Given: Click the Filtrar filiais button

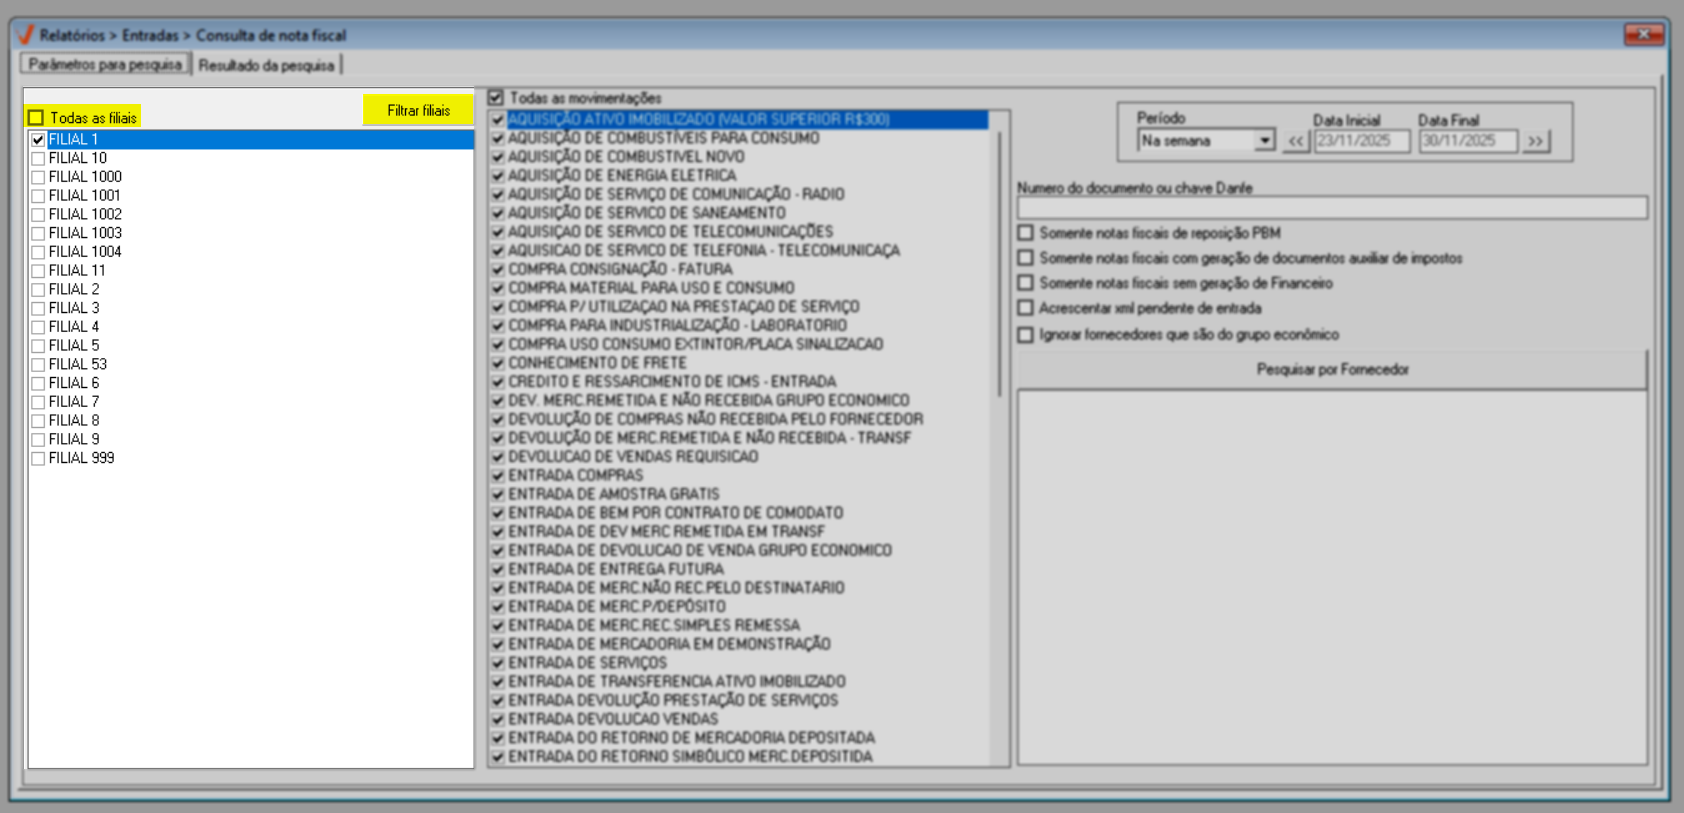Looking at the screenshot, I should (418, 110).
